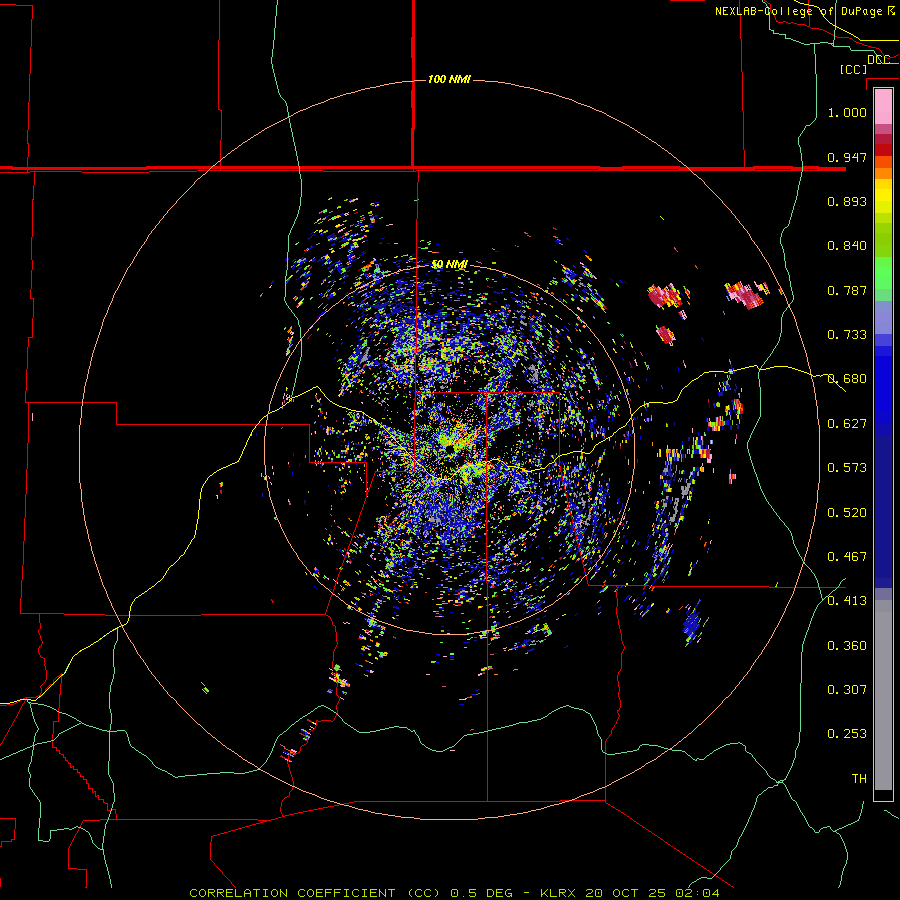
Task: Click the black radar site dot at center
Action: (449, 448)
